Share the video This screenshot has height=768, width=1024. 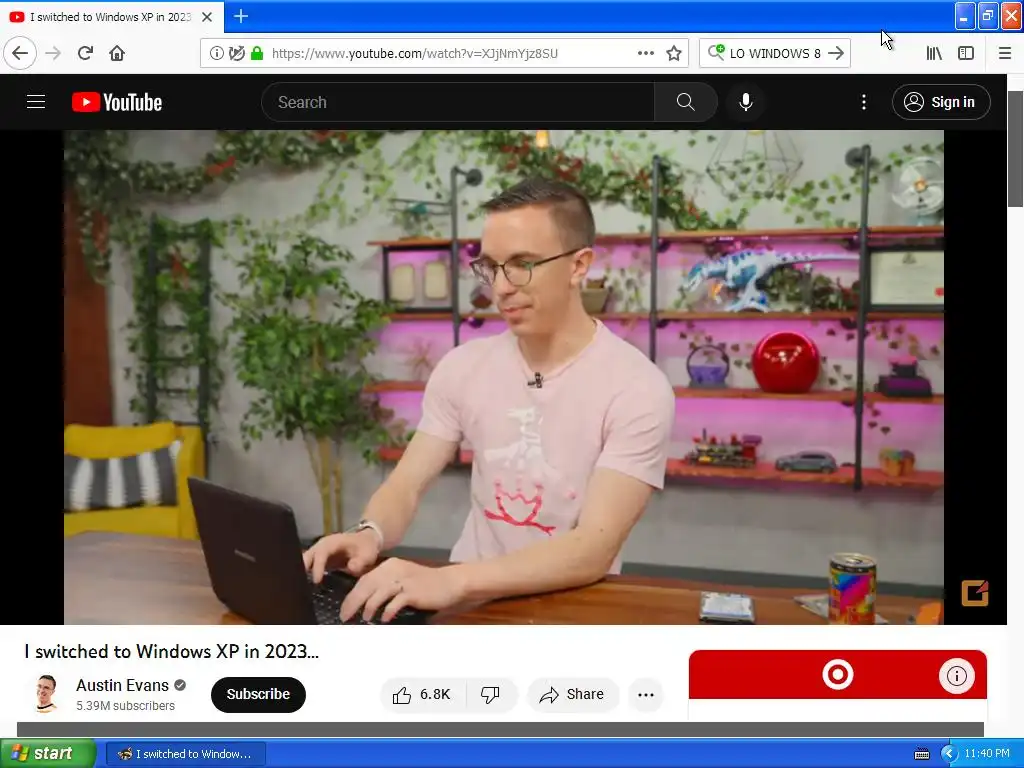[x=571, y=694]
